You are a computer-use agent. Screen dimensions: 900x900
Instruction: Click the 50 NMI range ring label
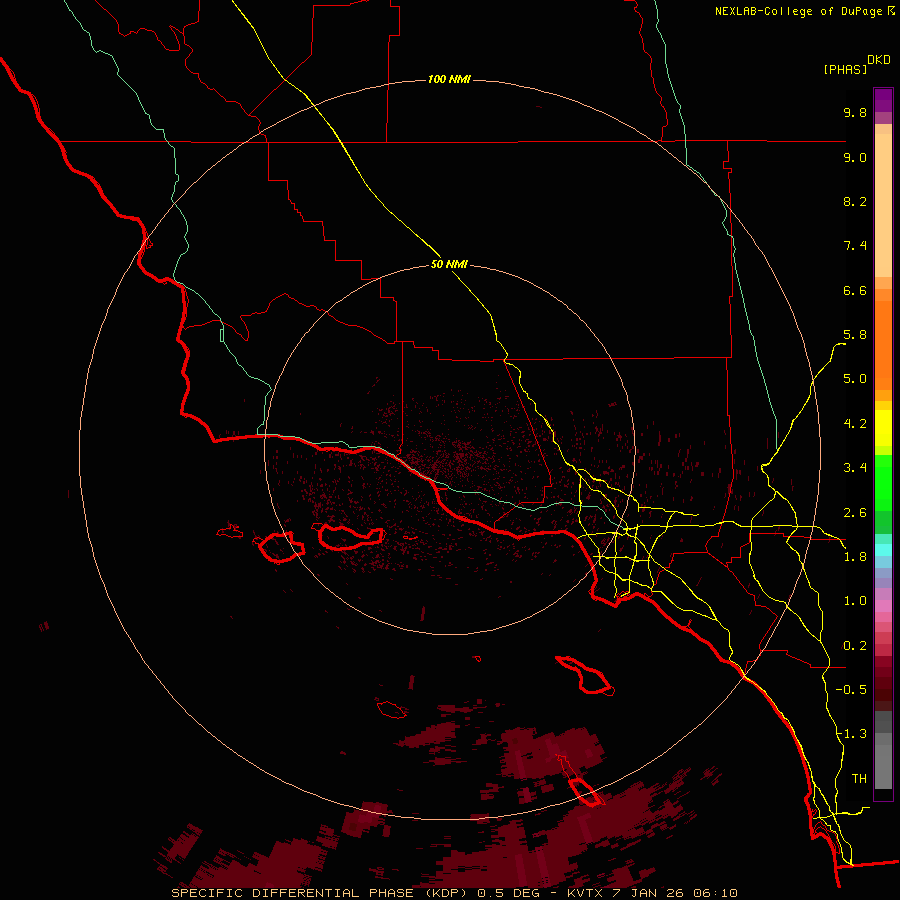pos(449,264)
